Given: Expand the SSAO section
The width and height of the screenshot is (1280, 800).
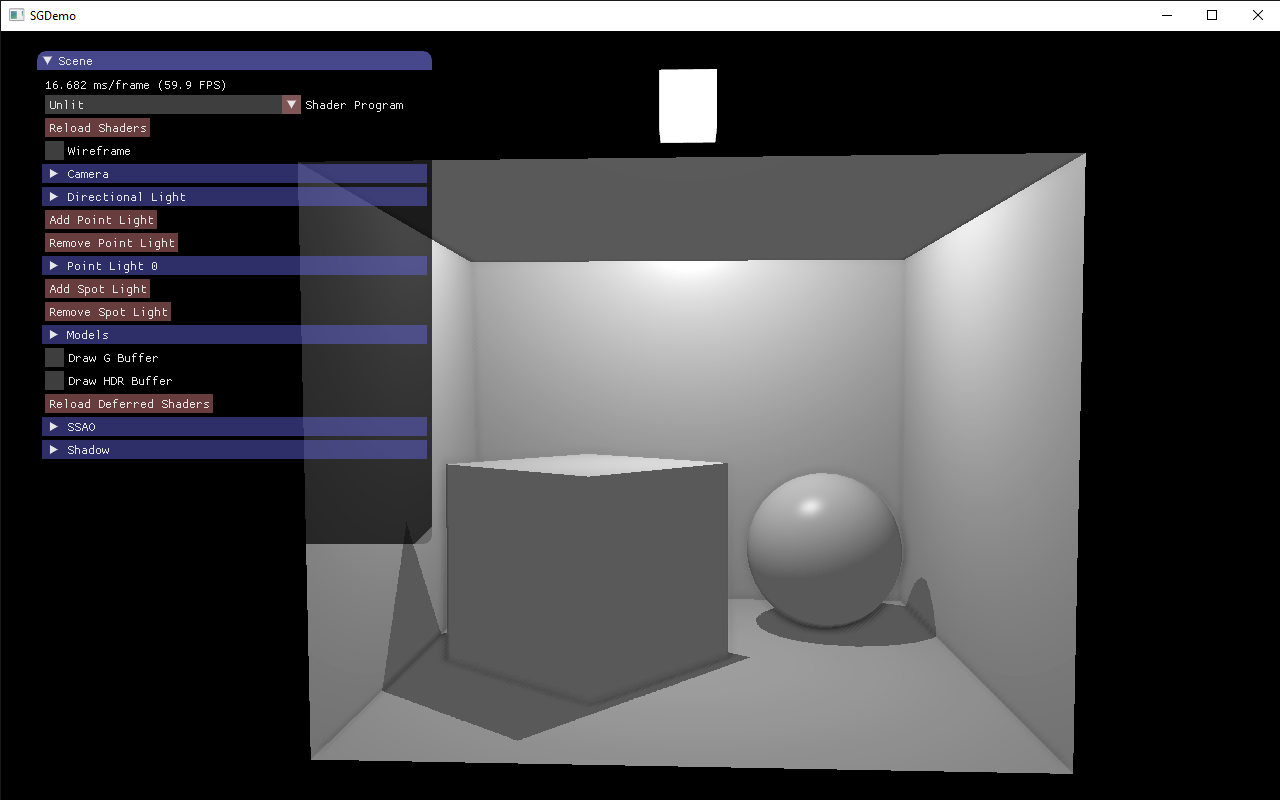Looking at the screenshot, I should pos(234,427).
